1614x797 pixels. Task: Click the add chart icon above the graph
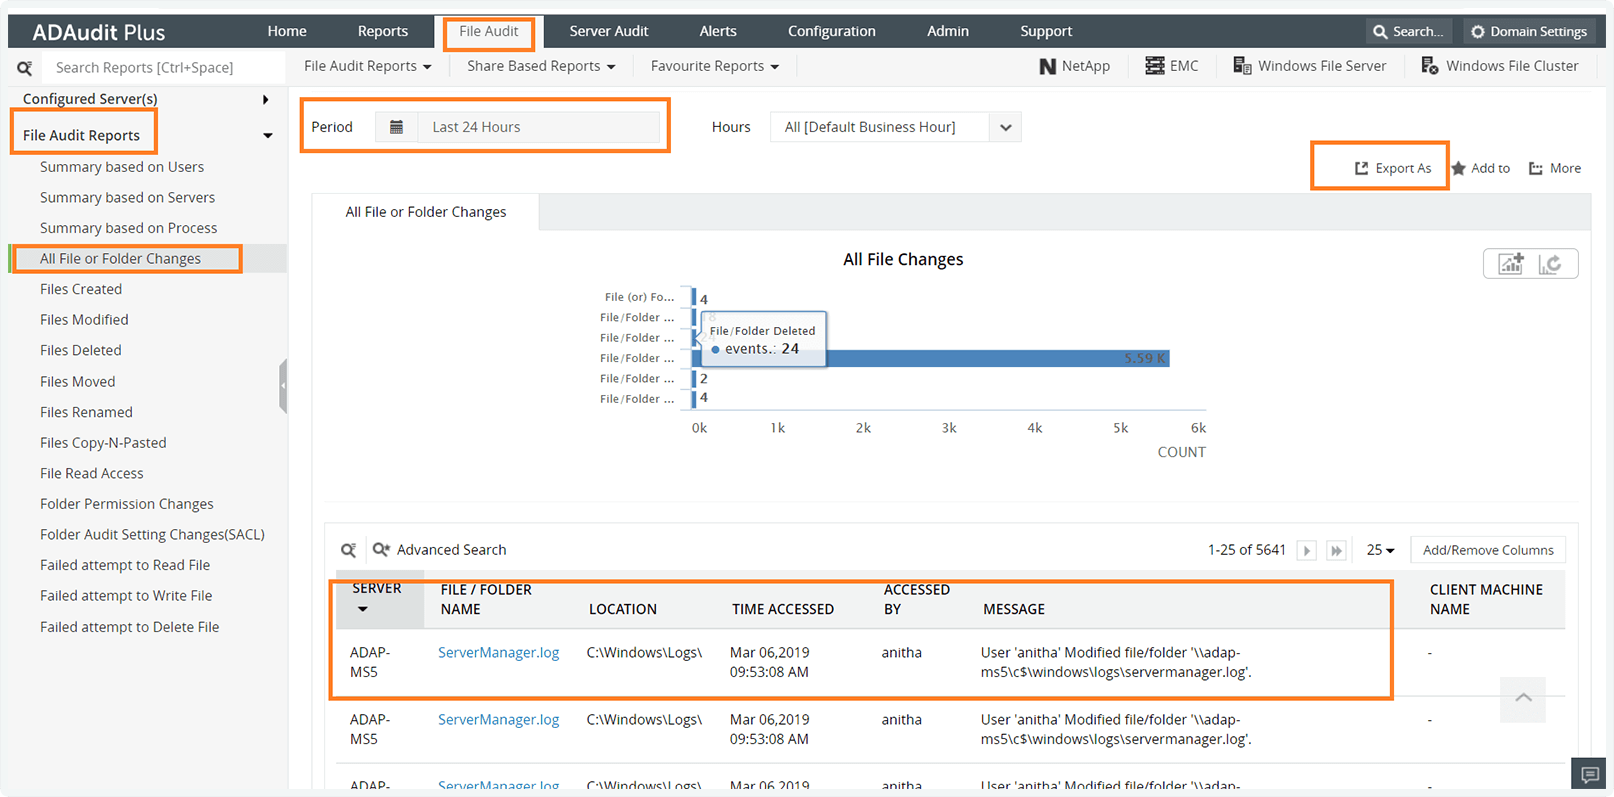tap(1510, 263)
